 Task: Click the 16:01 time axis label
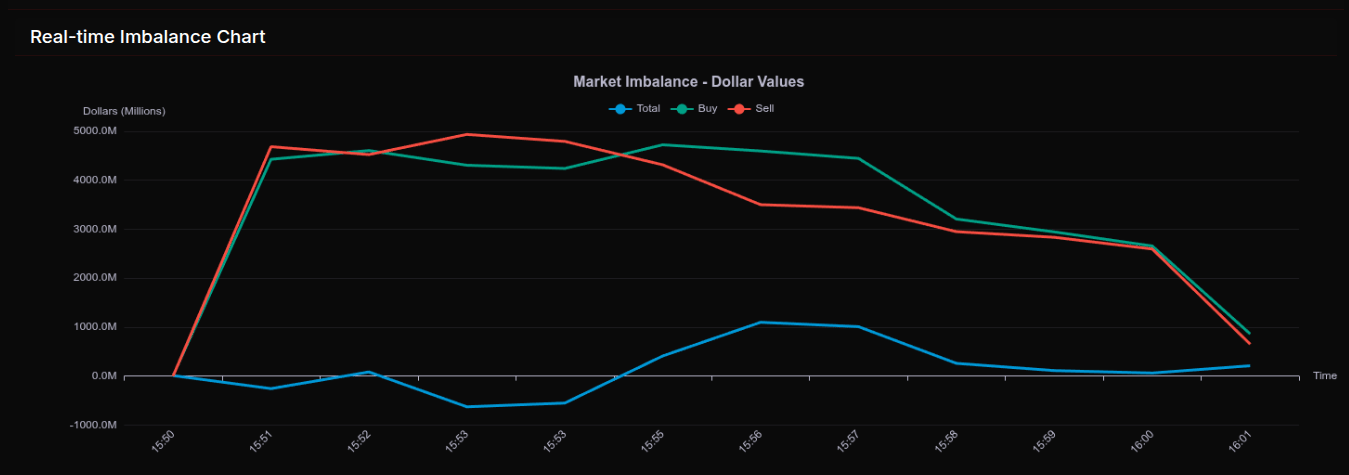point(1240,444)
